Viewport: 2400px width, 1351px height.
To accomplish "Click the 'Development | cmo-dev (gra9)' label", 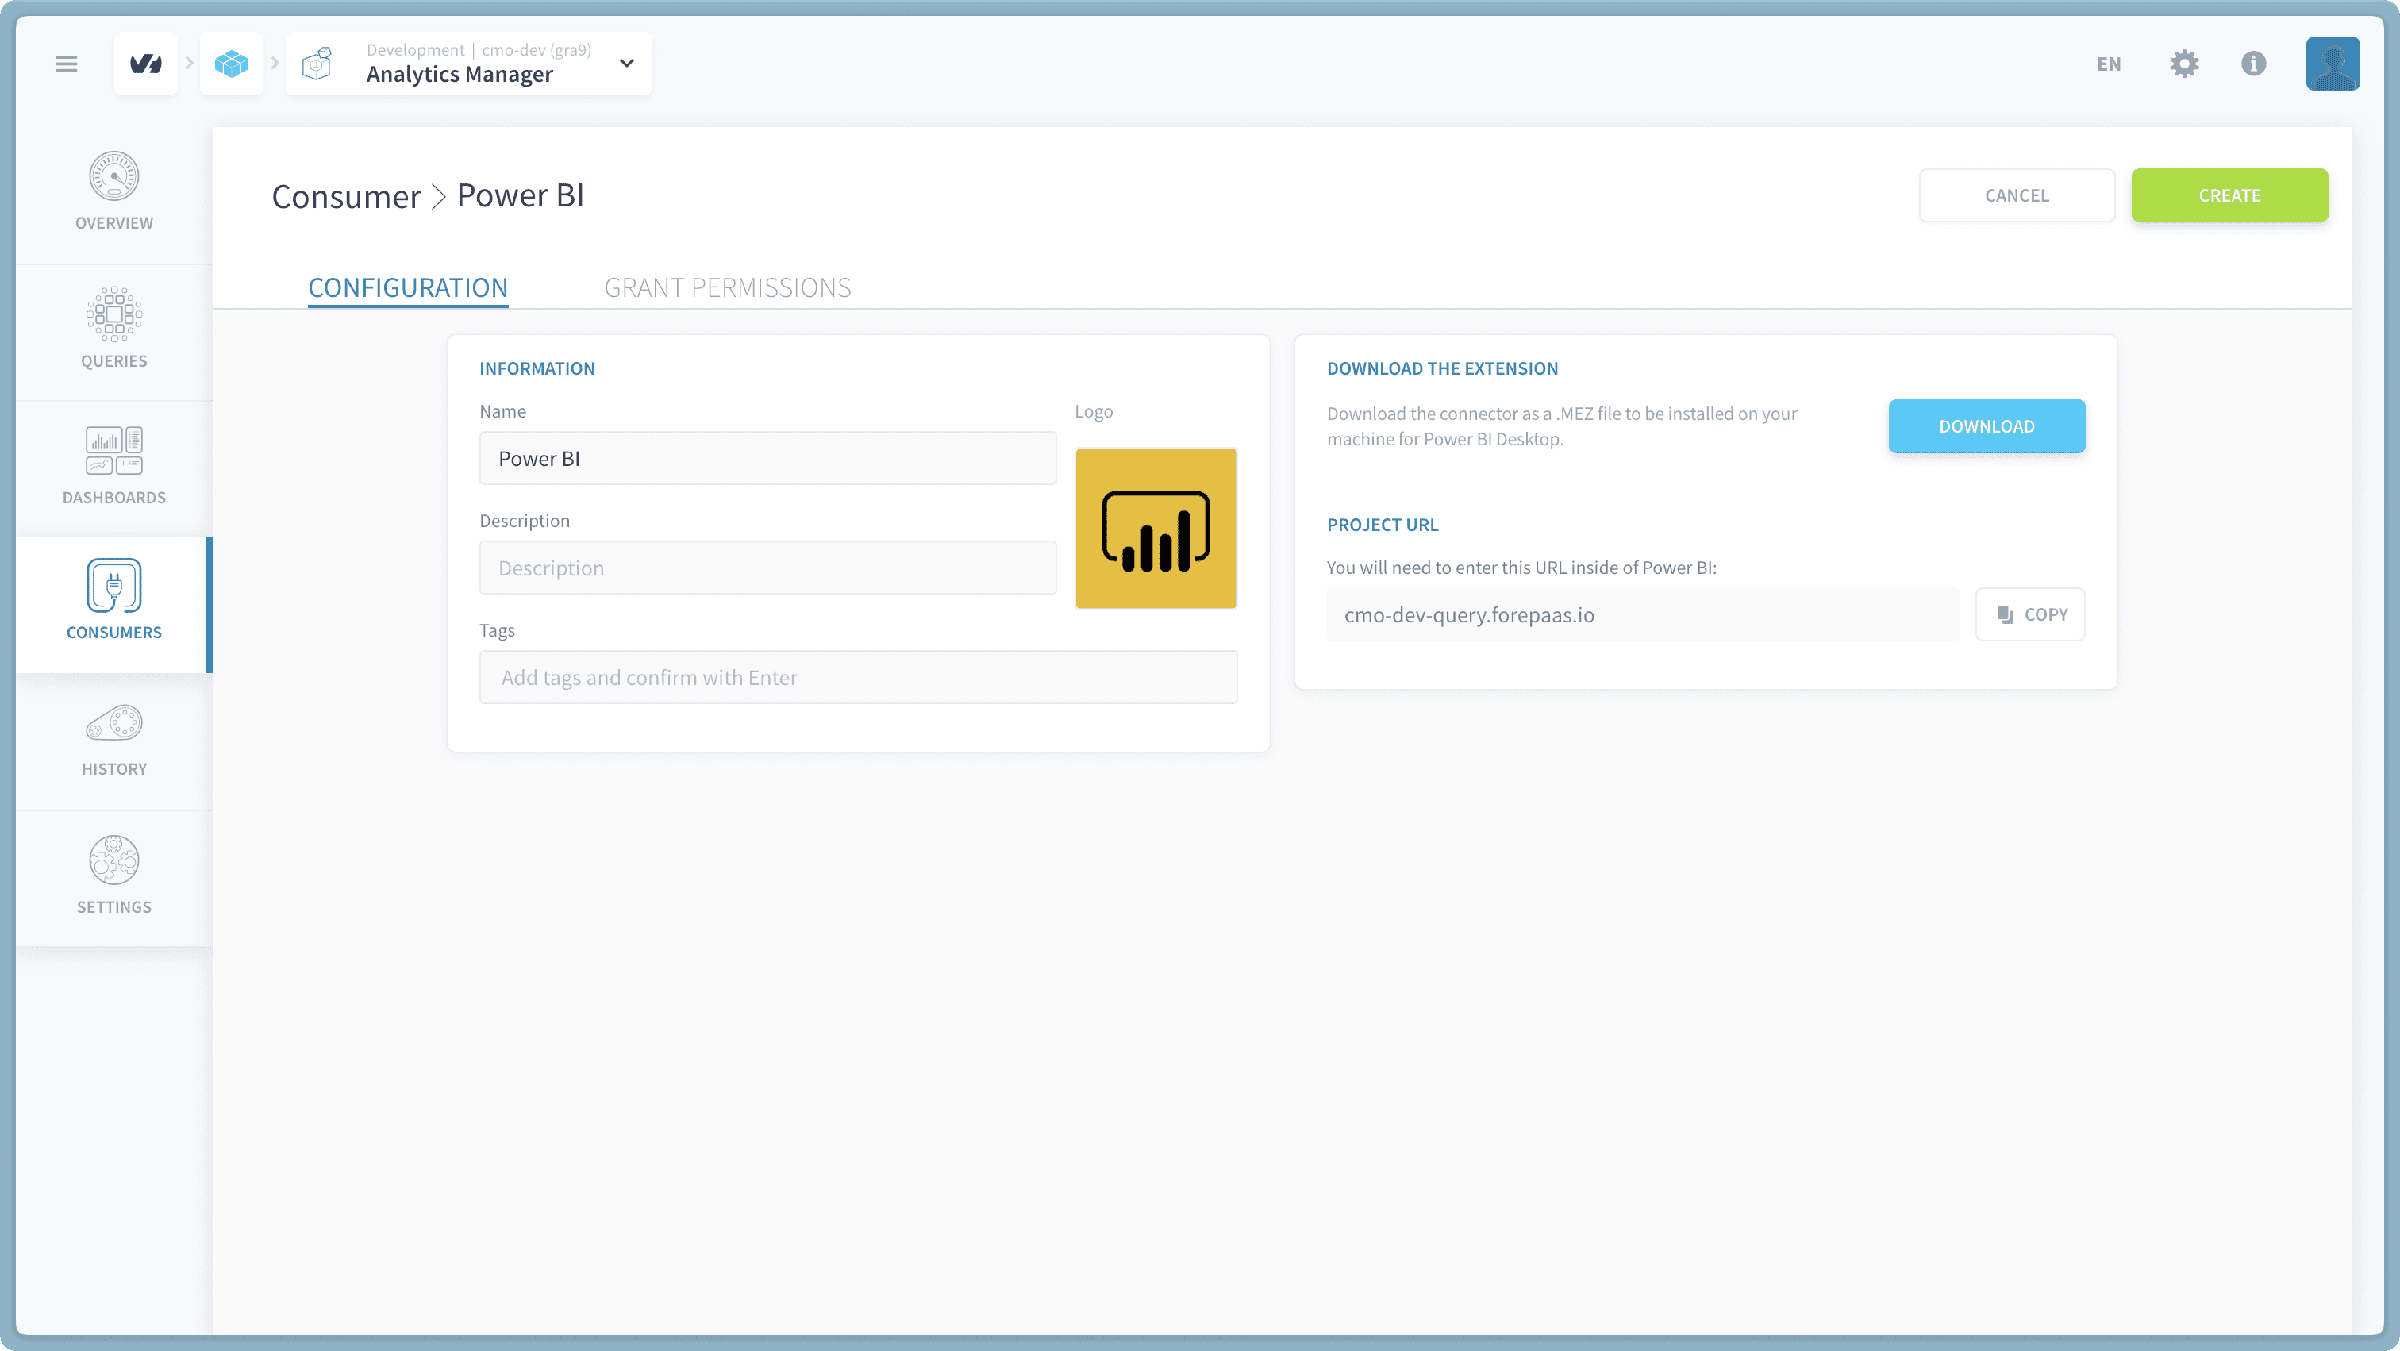I will coord(479,50).
